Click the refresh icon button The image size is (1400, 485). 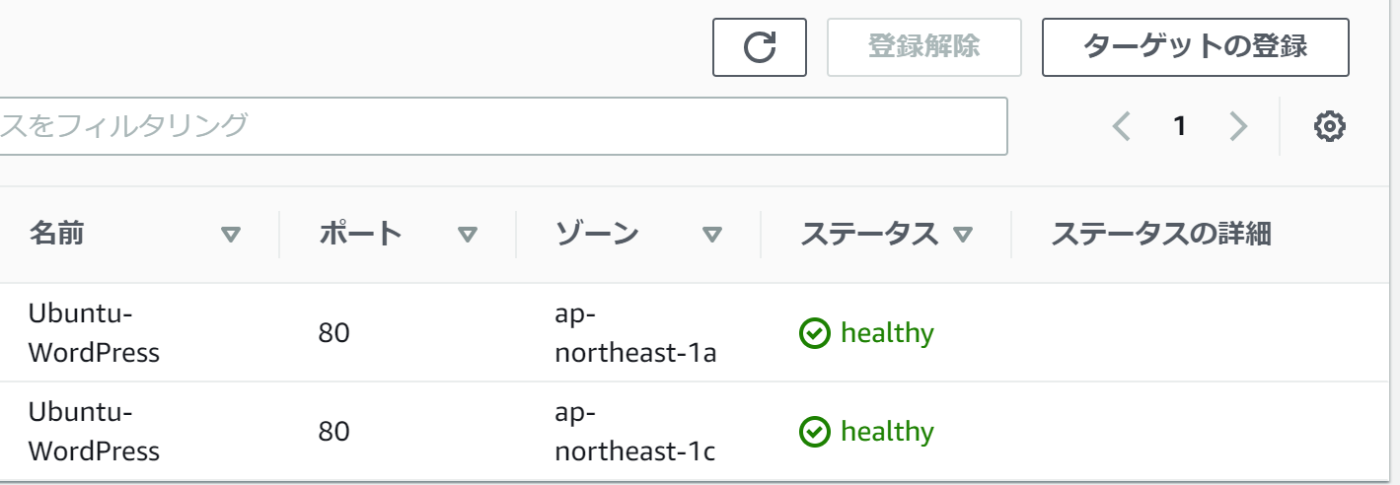click(759, 47)
